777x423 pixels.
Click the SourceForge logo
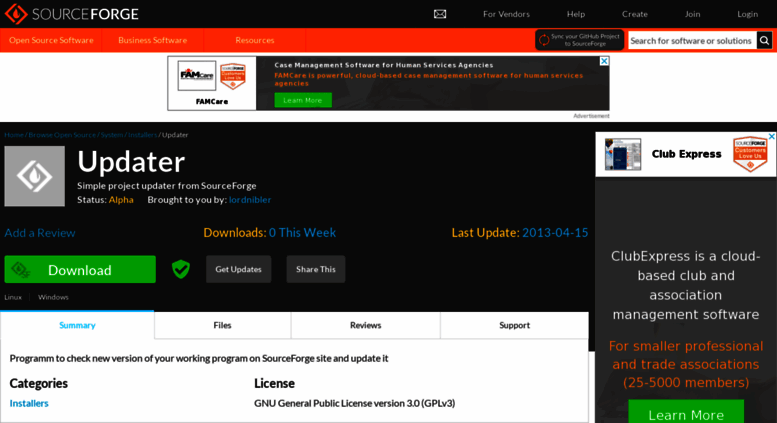coord(72,14)
